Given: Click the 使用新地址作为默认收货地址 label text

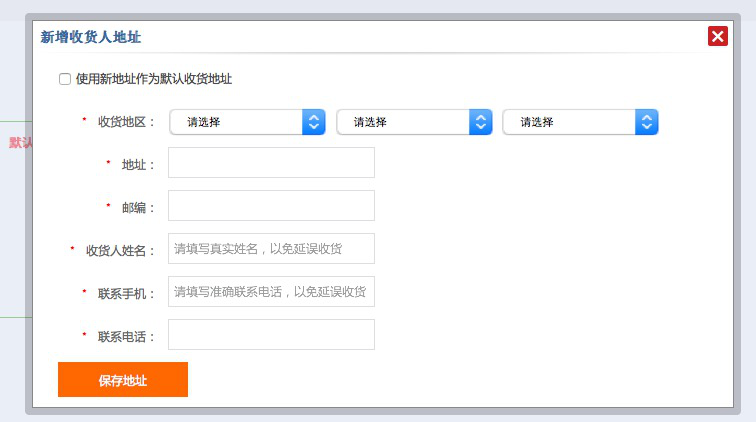Looking at the screenshot, I should coord(154,79).
